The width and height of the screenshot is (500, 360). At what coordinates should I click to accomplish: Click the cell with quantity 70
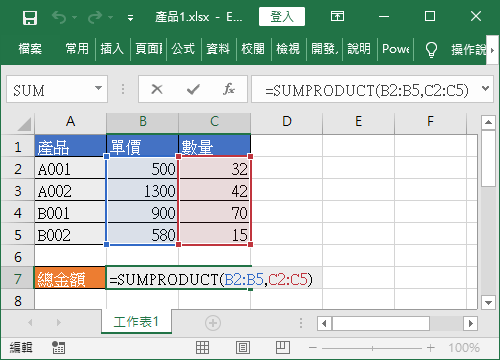tap(215, 212)
